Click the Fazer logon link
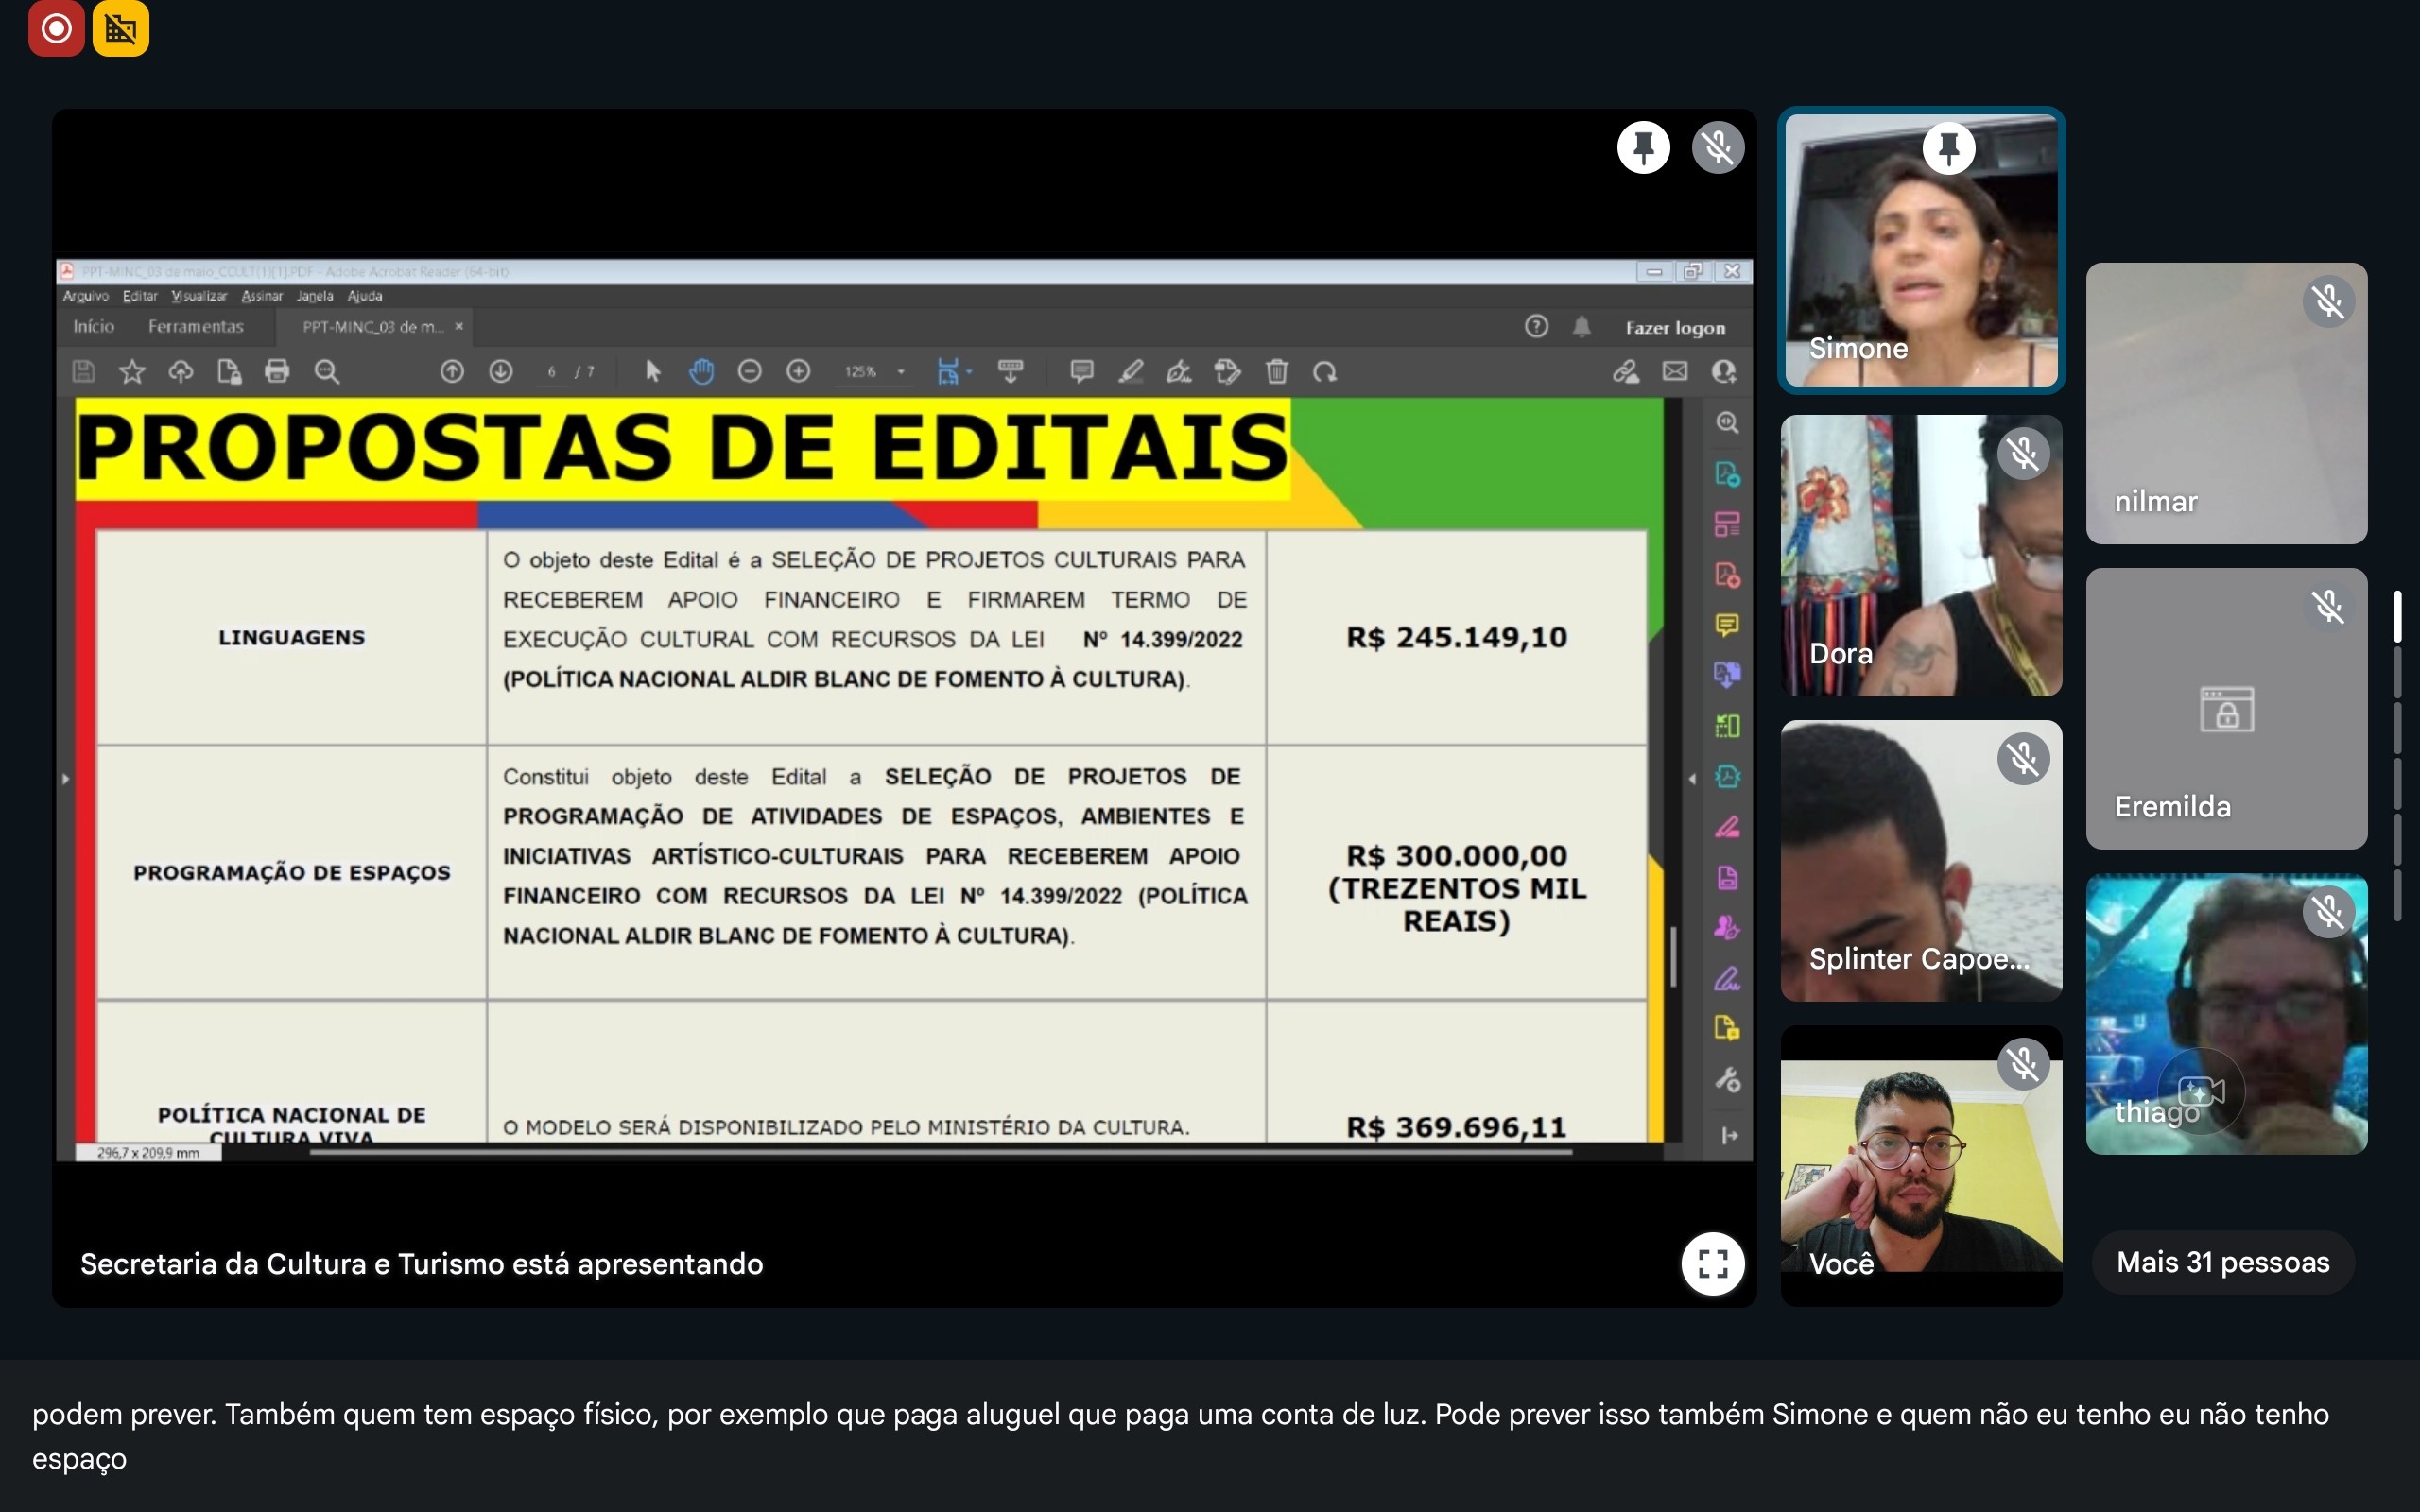The width and height of the screenshot is (2420, 1512). click(1675, 328)
